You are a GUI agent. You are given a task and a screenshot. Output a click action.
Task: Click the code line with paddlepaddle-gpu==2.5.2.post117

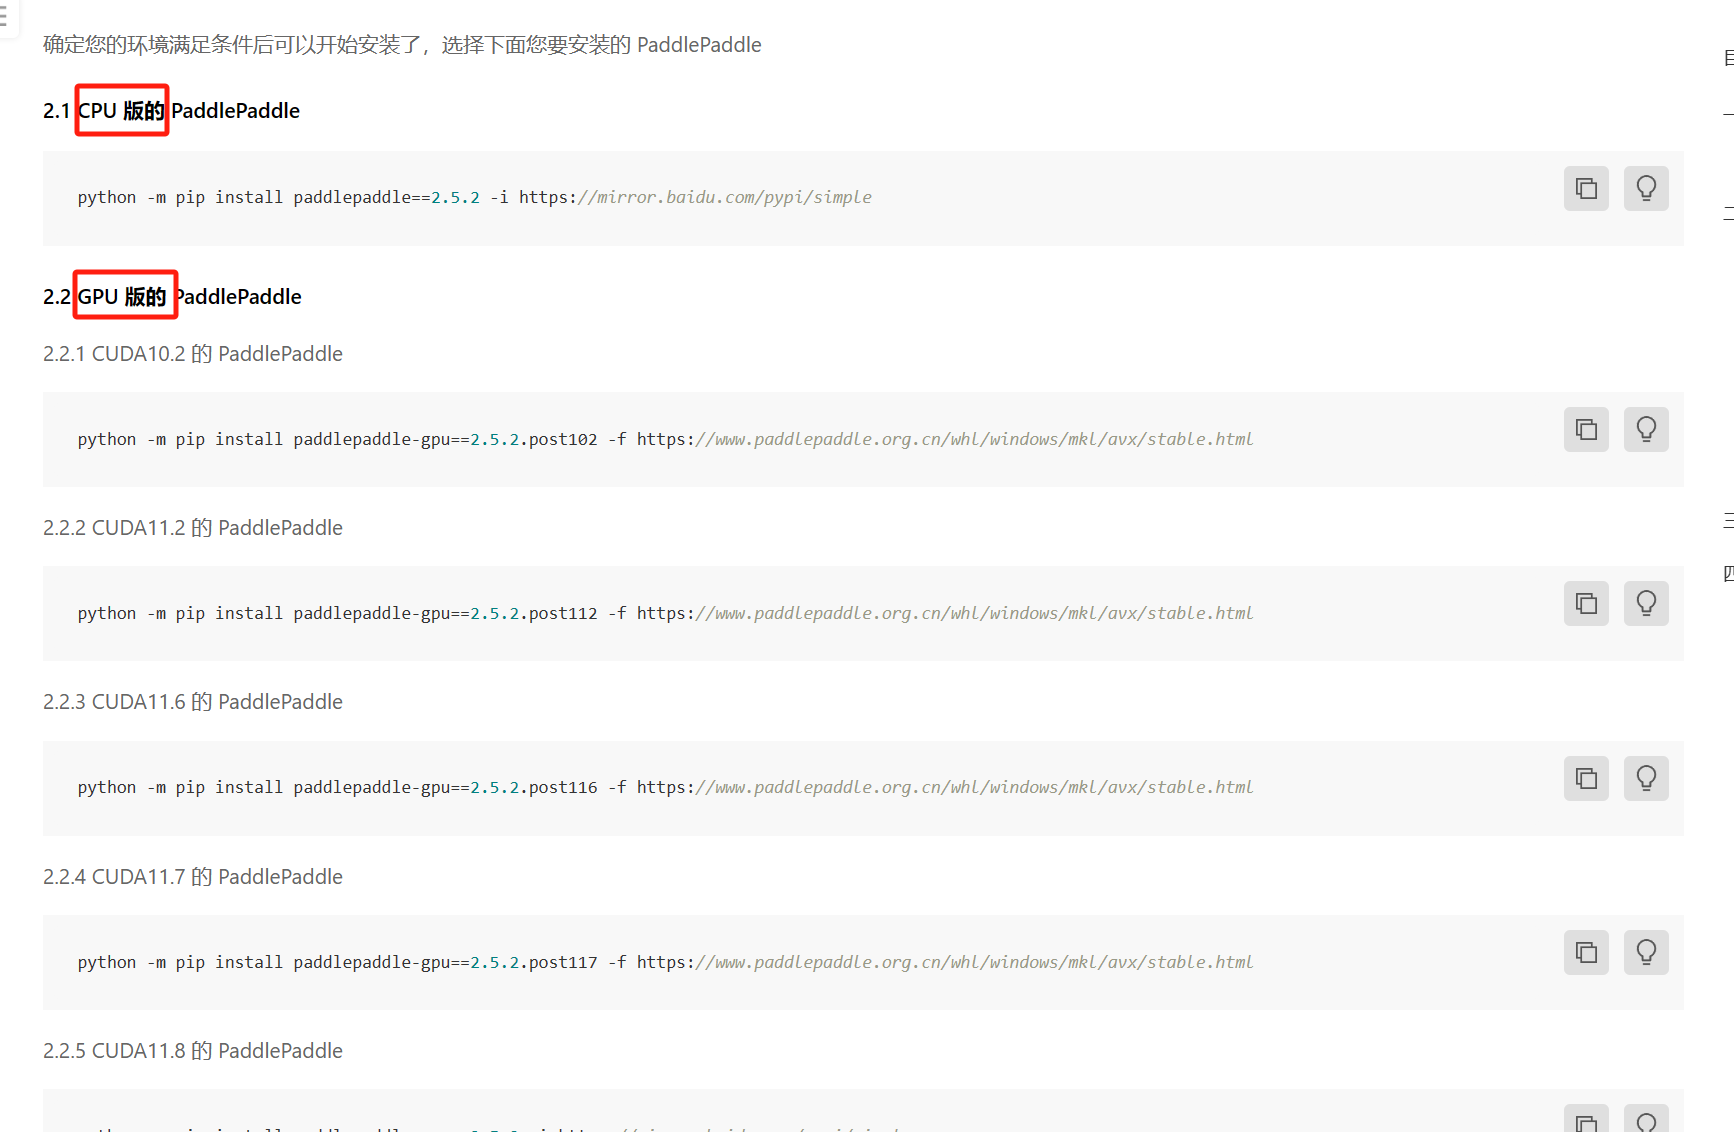click(665, 962)
